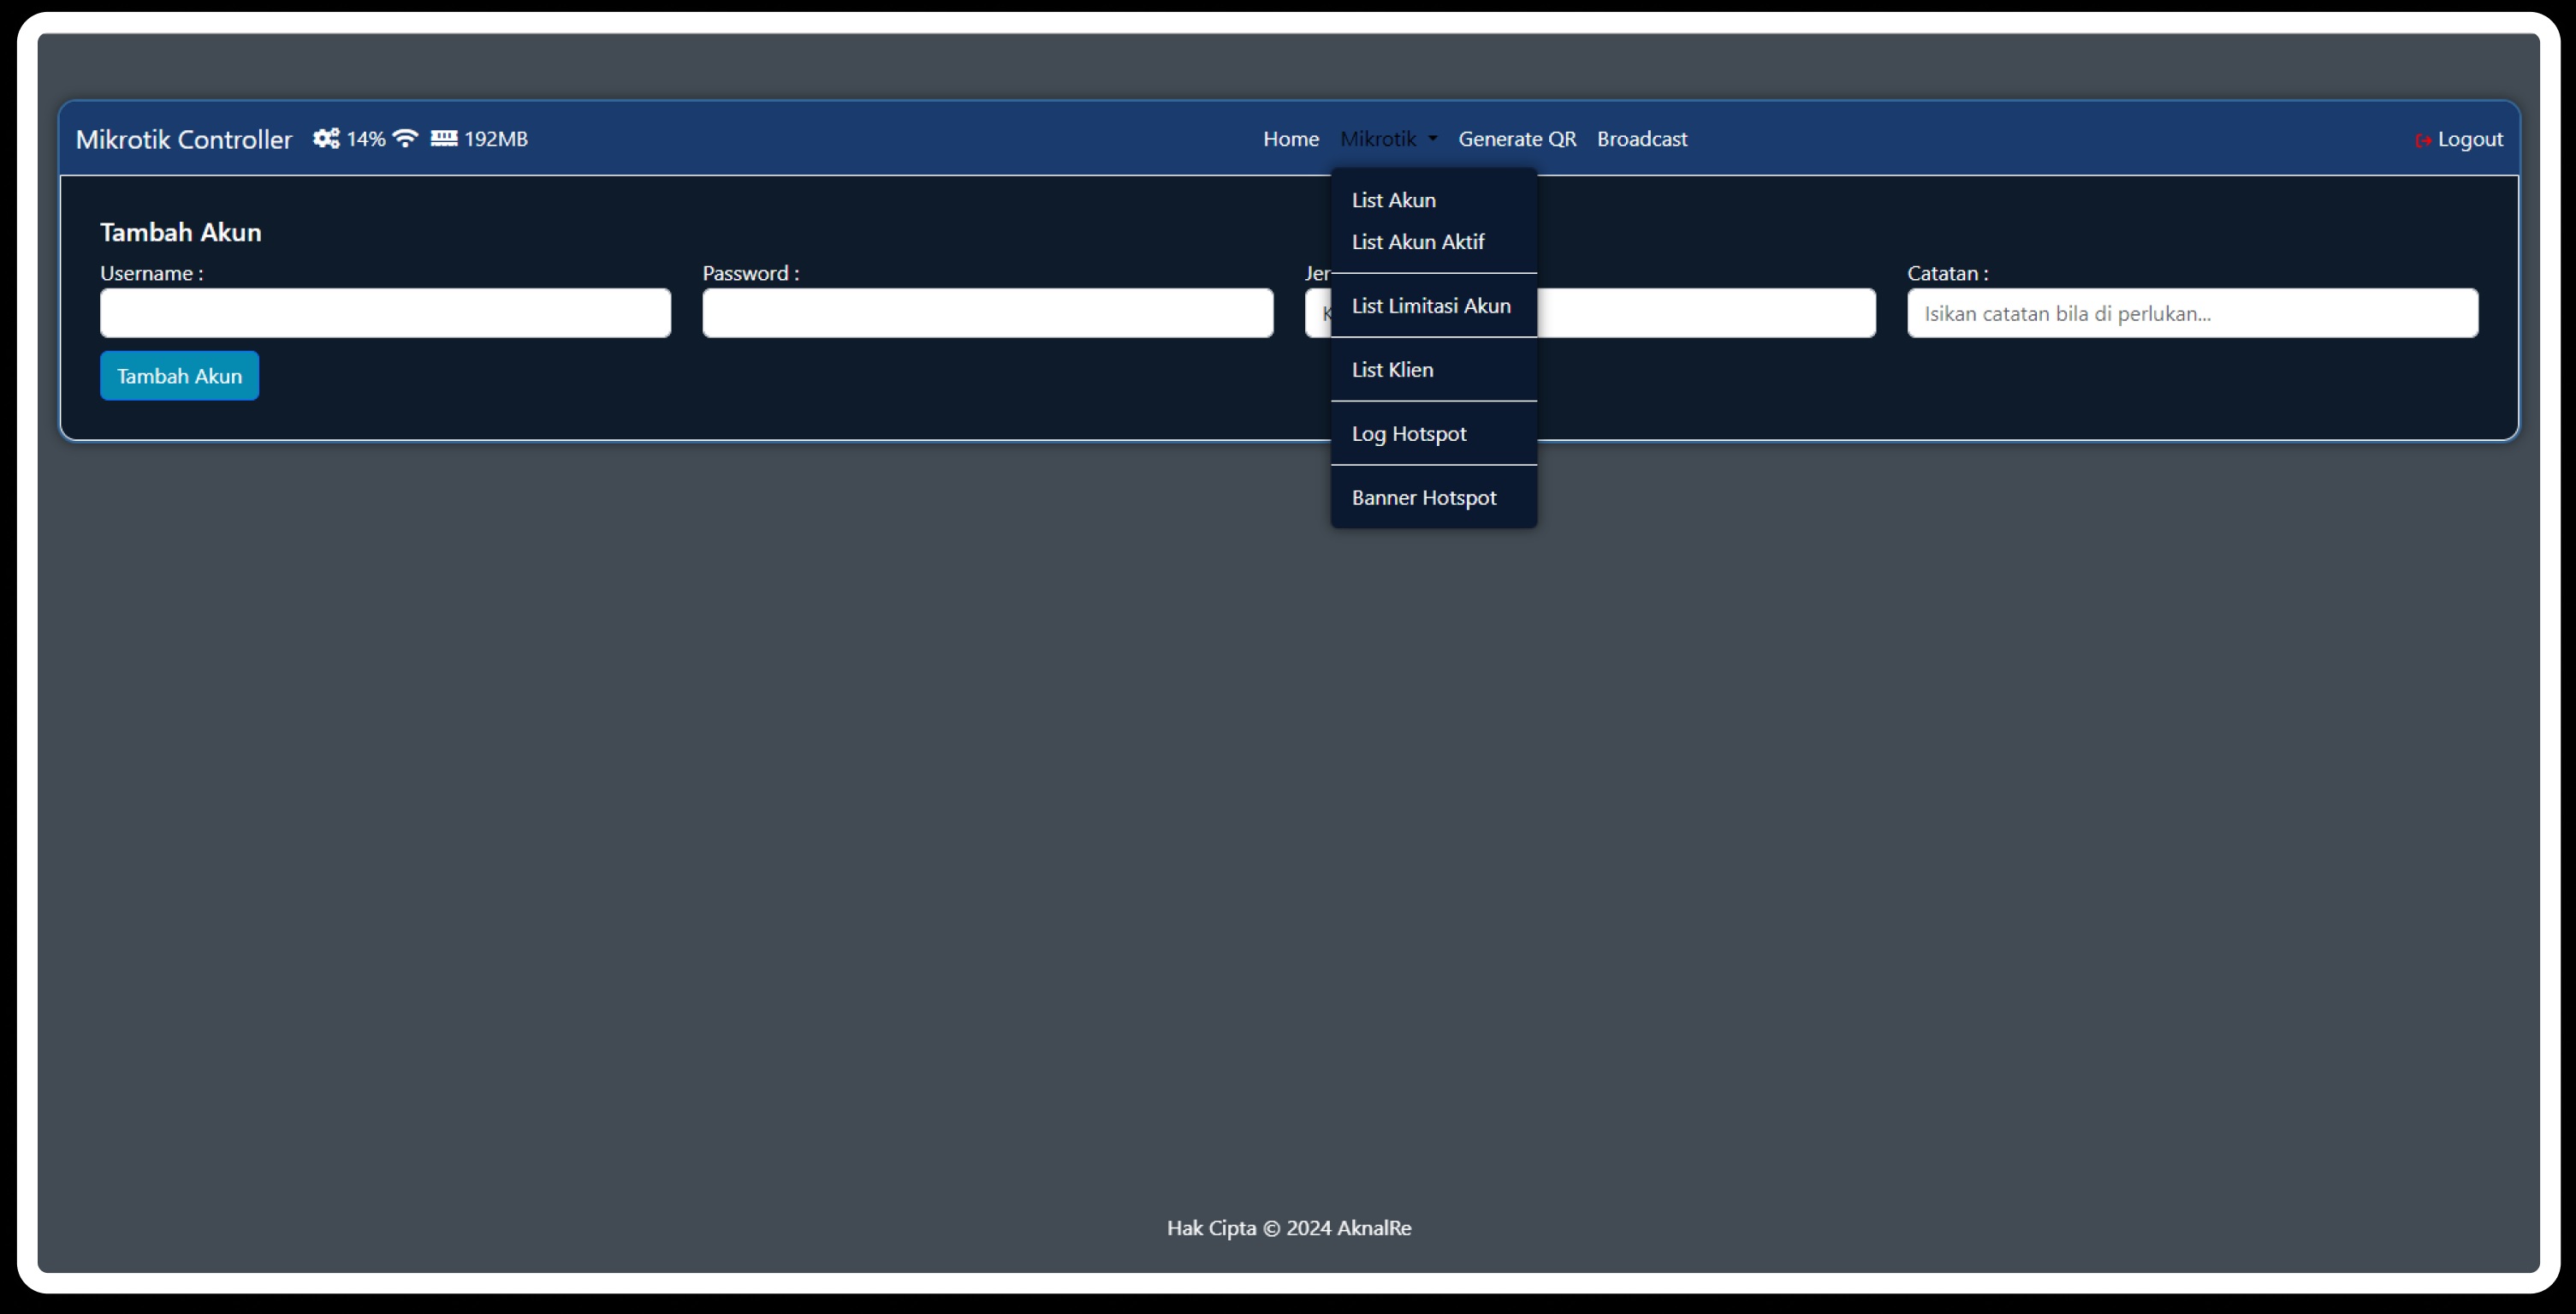2576x1314 pixels.
Task: Click the Catatan notes field
Action: click(x=2192, y=313)
